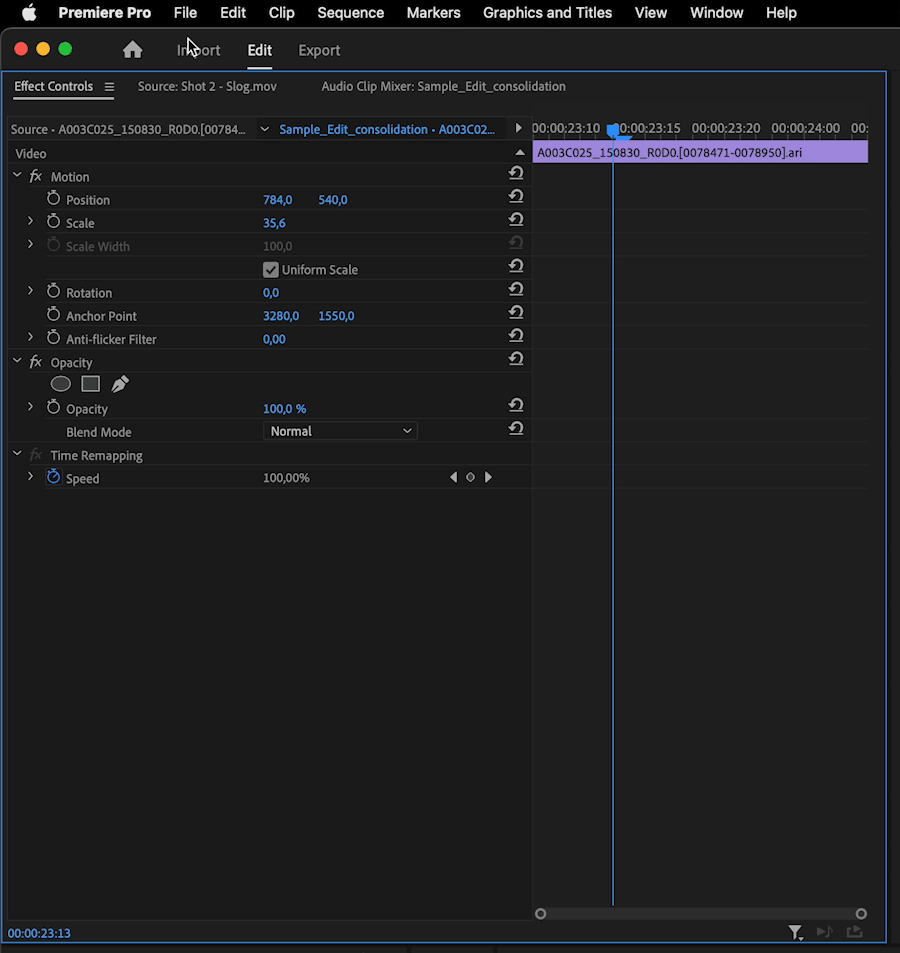
Task: Collapse the Video section triangle
Action: click(x=520, y=153)
